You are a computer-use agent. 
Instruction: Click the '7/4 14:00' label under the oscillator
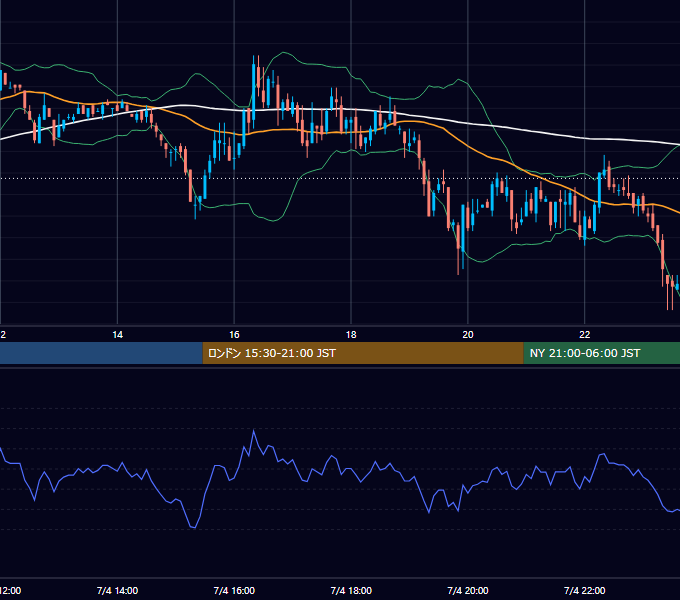118,590
